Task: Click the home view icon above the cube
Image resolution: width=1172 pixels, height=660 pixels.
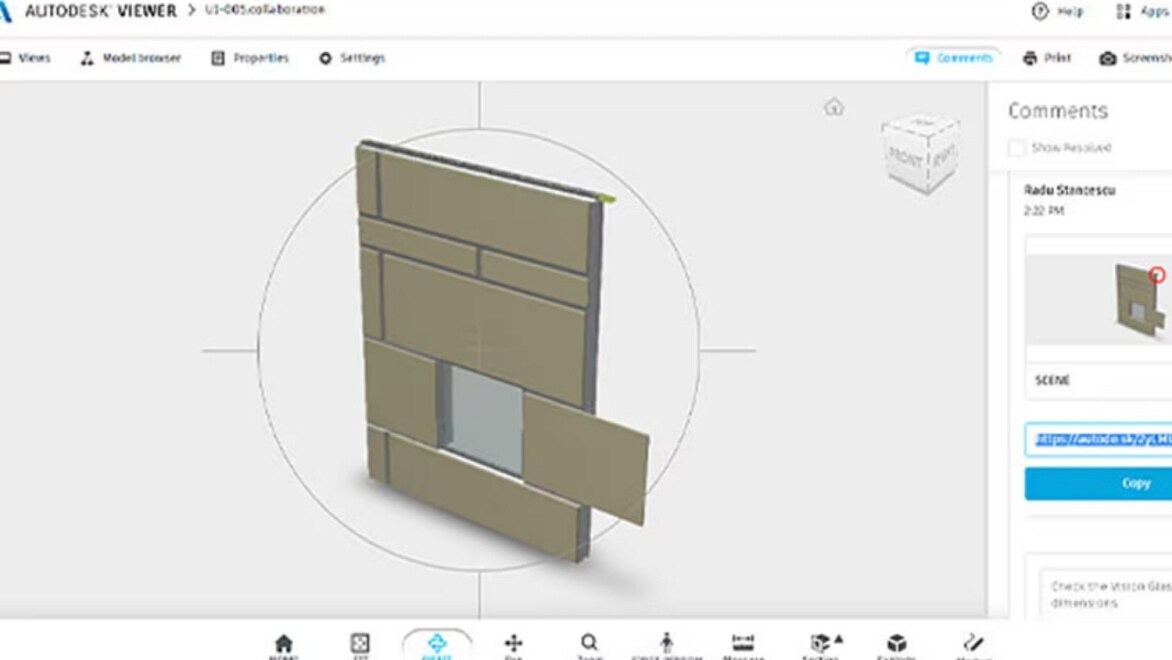Action: coord(834,107)
